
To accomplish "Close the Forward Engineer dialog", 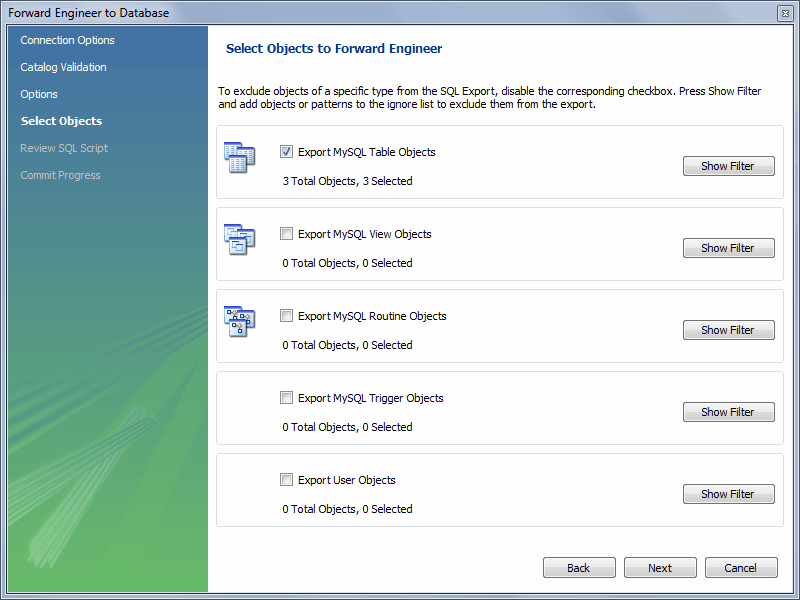I will [x=785, y=13].
